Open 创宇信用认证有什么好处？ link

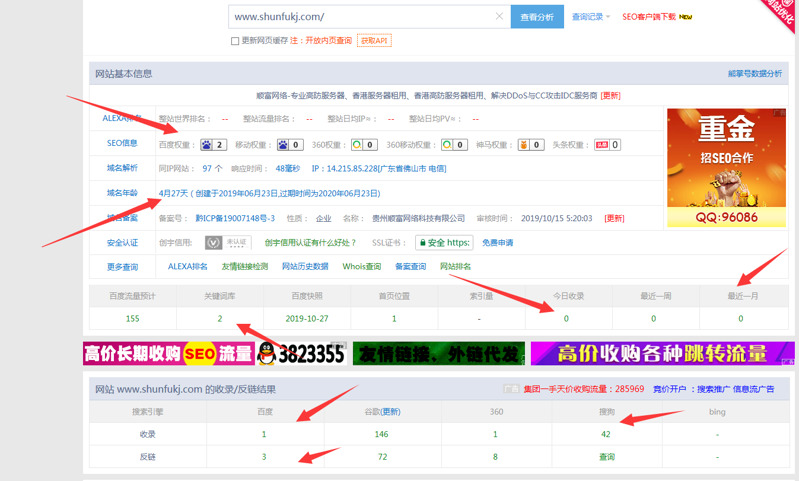tap(310, 243)
